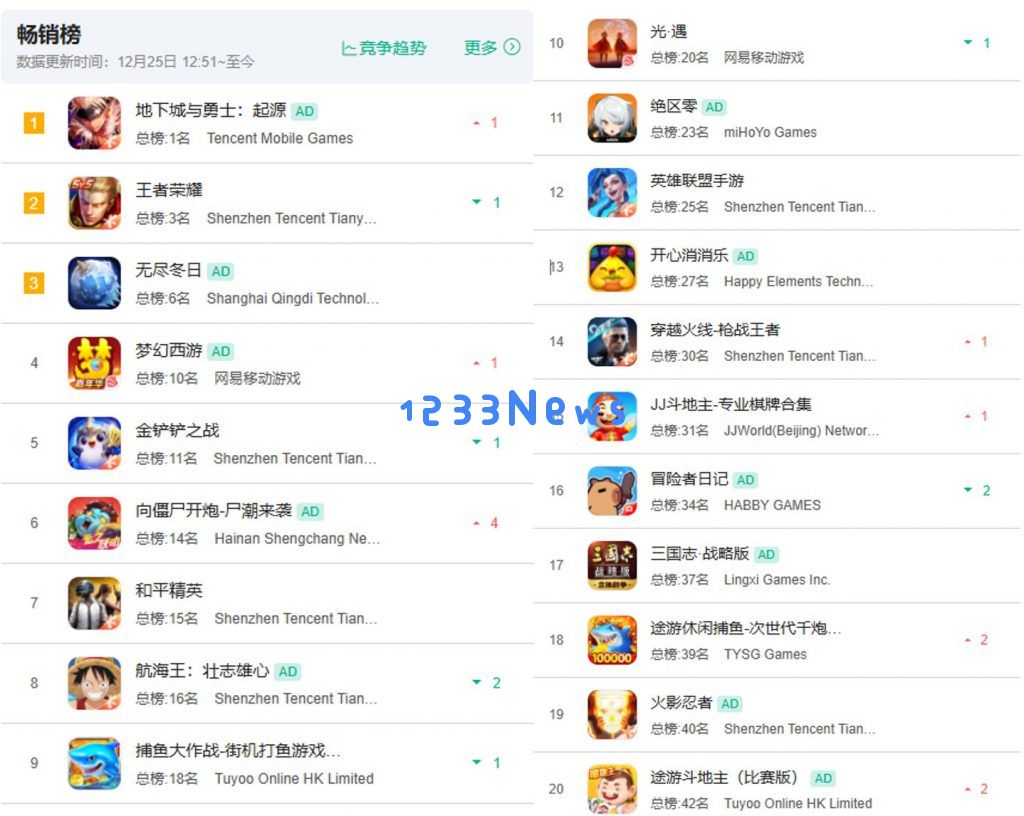Screen dimensions: 1024x816
Task: Open the 绝区零 character icon
Action: pyautogui.click(x=612, y=118)
